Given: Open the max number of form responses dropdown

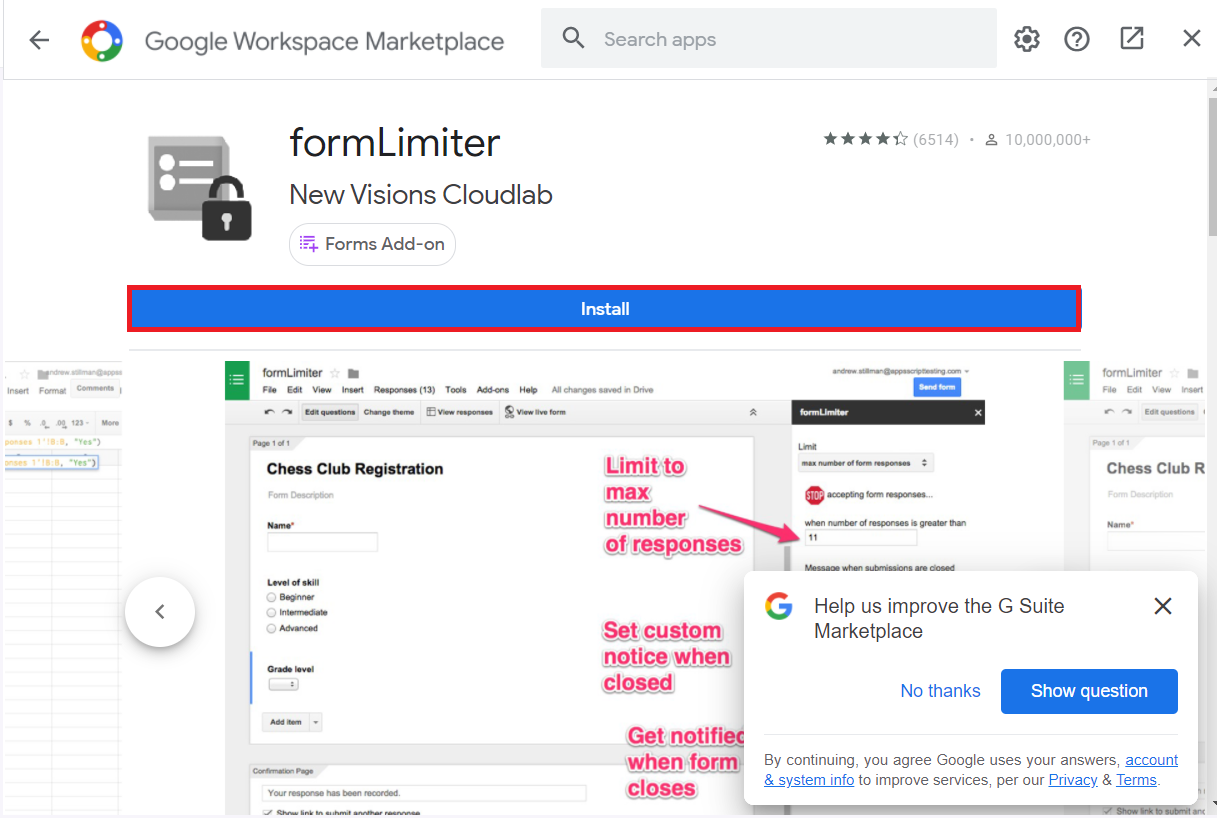Looking at the screenshot, I should click(867, 463).
